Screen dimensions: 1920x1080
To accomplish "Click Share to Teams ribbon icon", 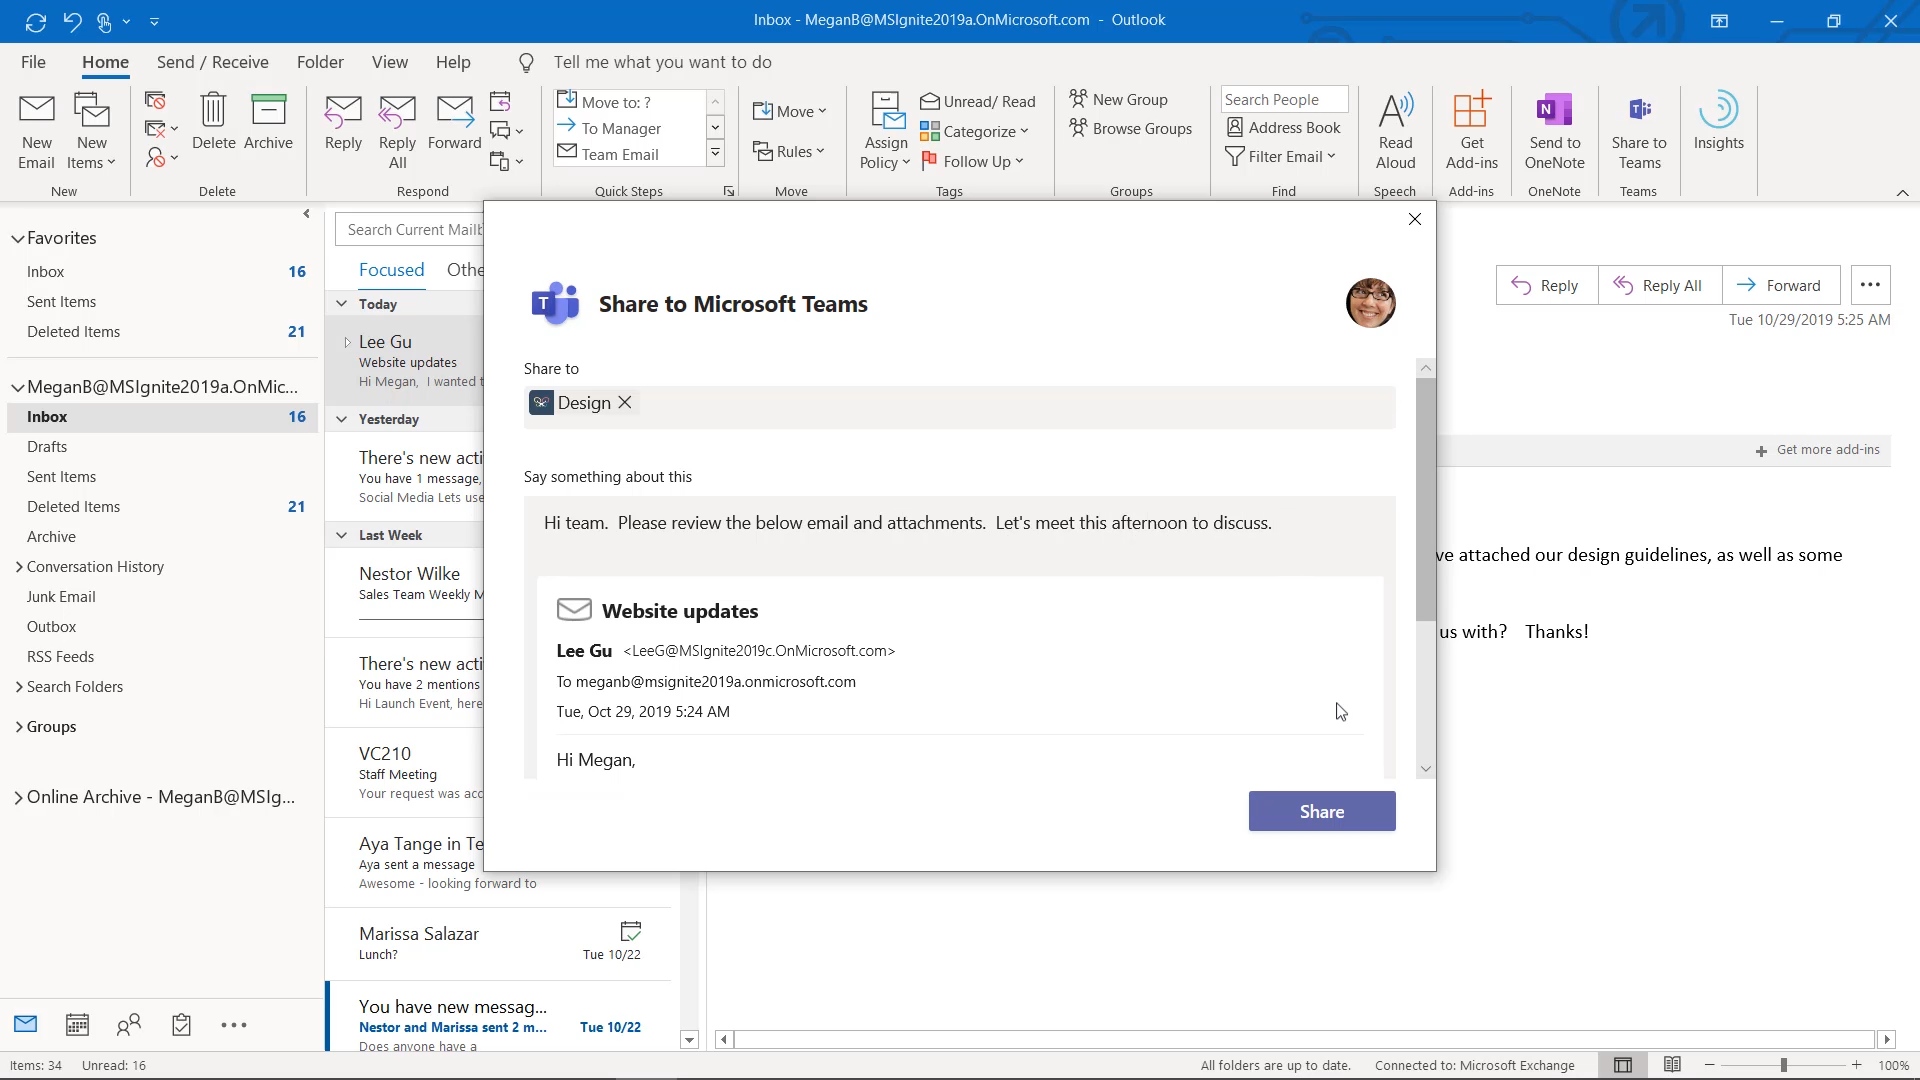I will (x=1639, y=109).
